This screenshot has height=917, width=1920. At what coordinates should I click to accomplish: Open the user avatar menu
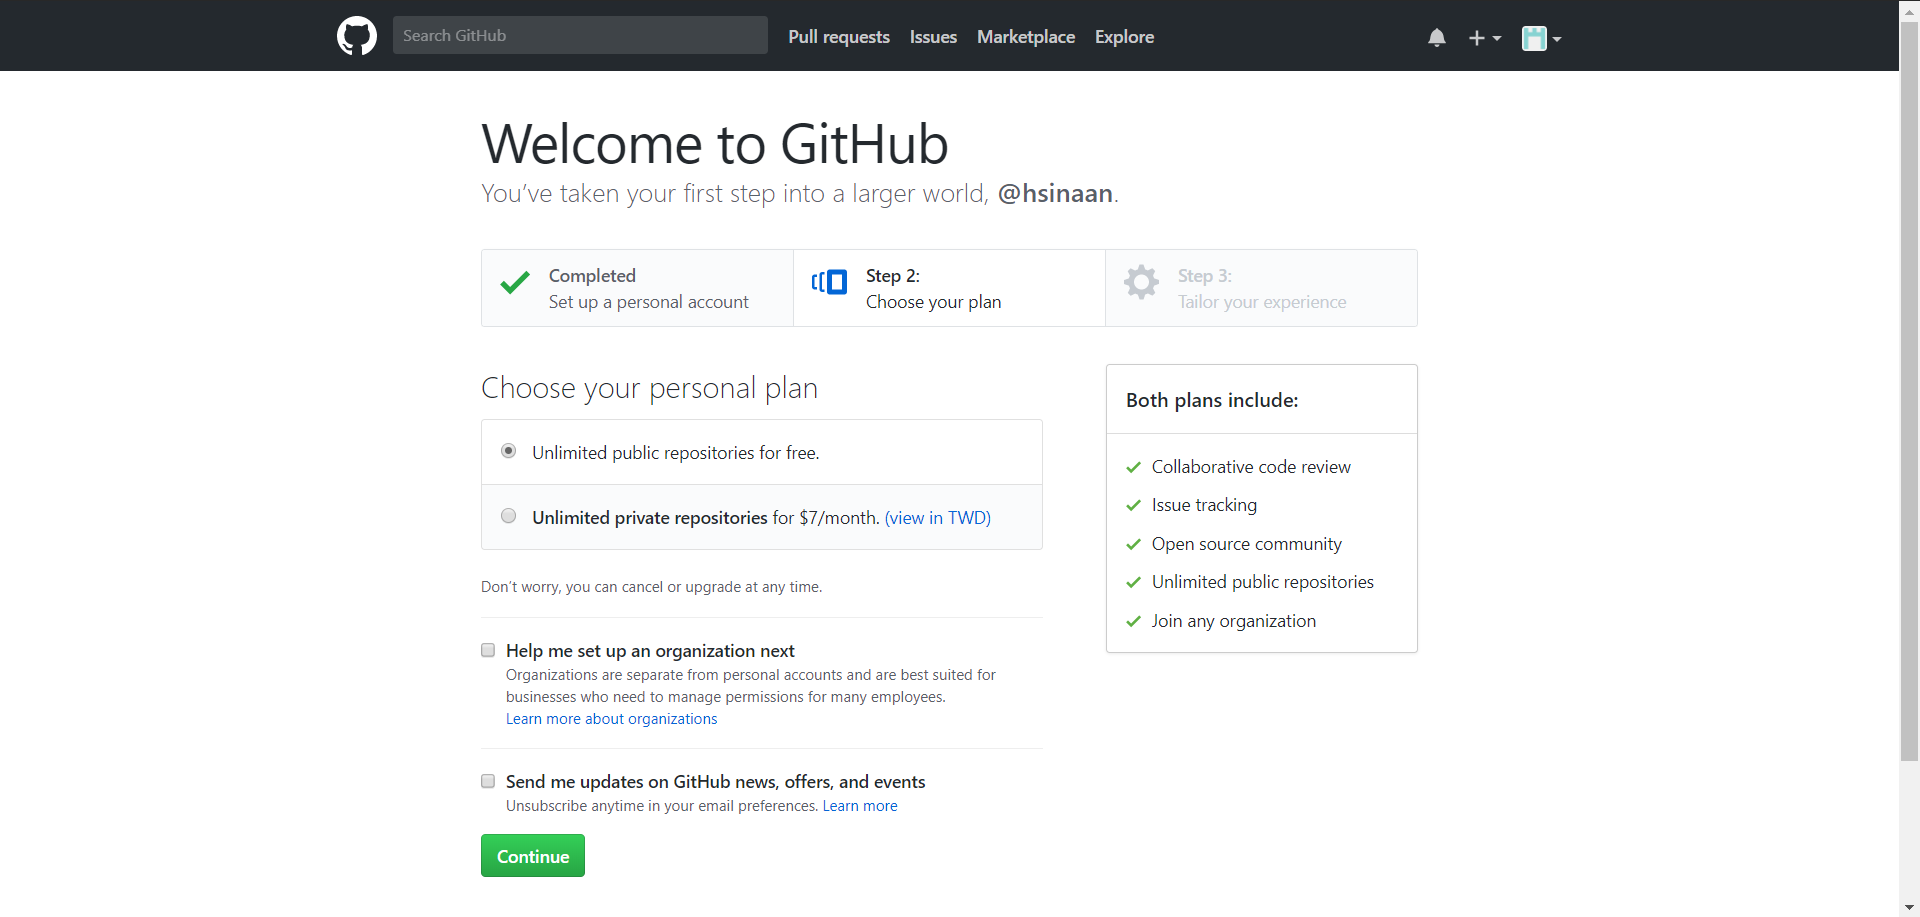click(1541, 38)
